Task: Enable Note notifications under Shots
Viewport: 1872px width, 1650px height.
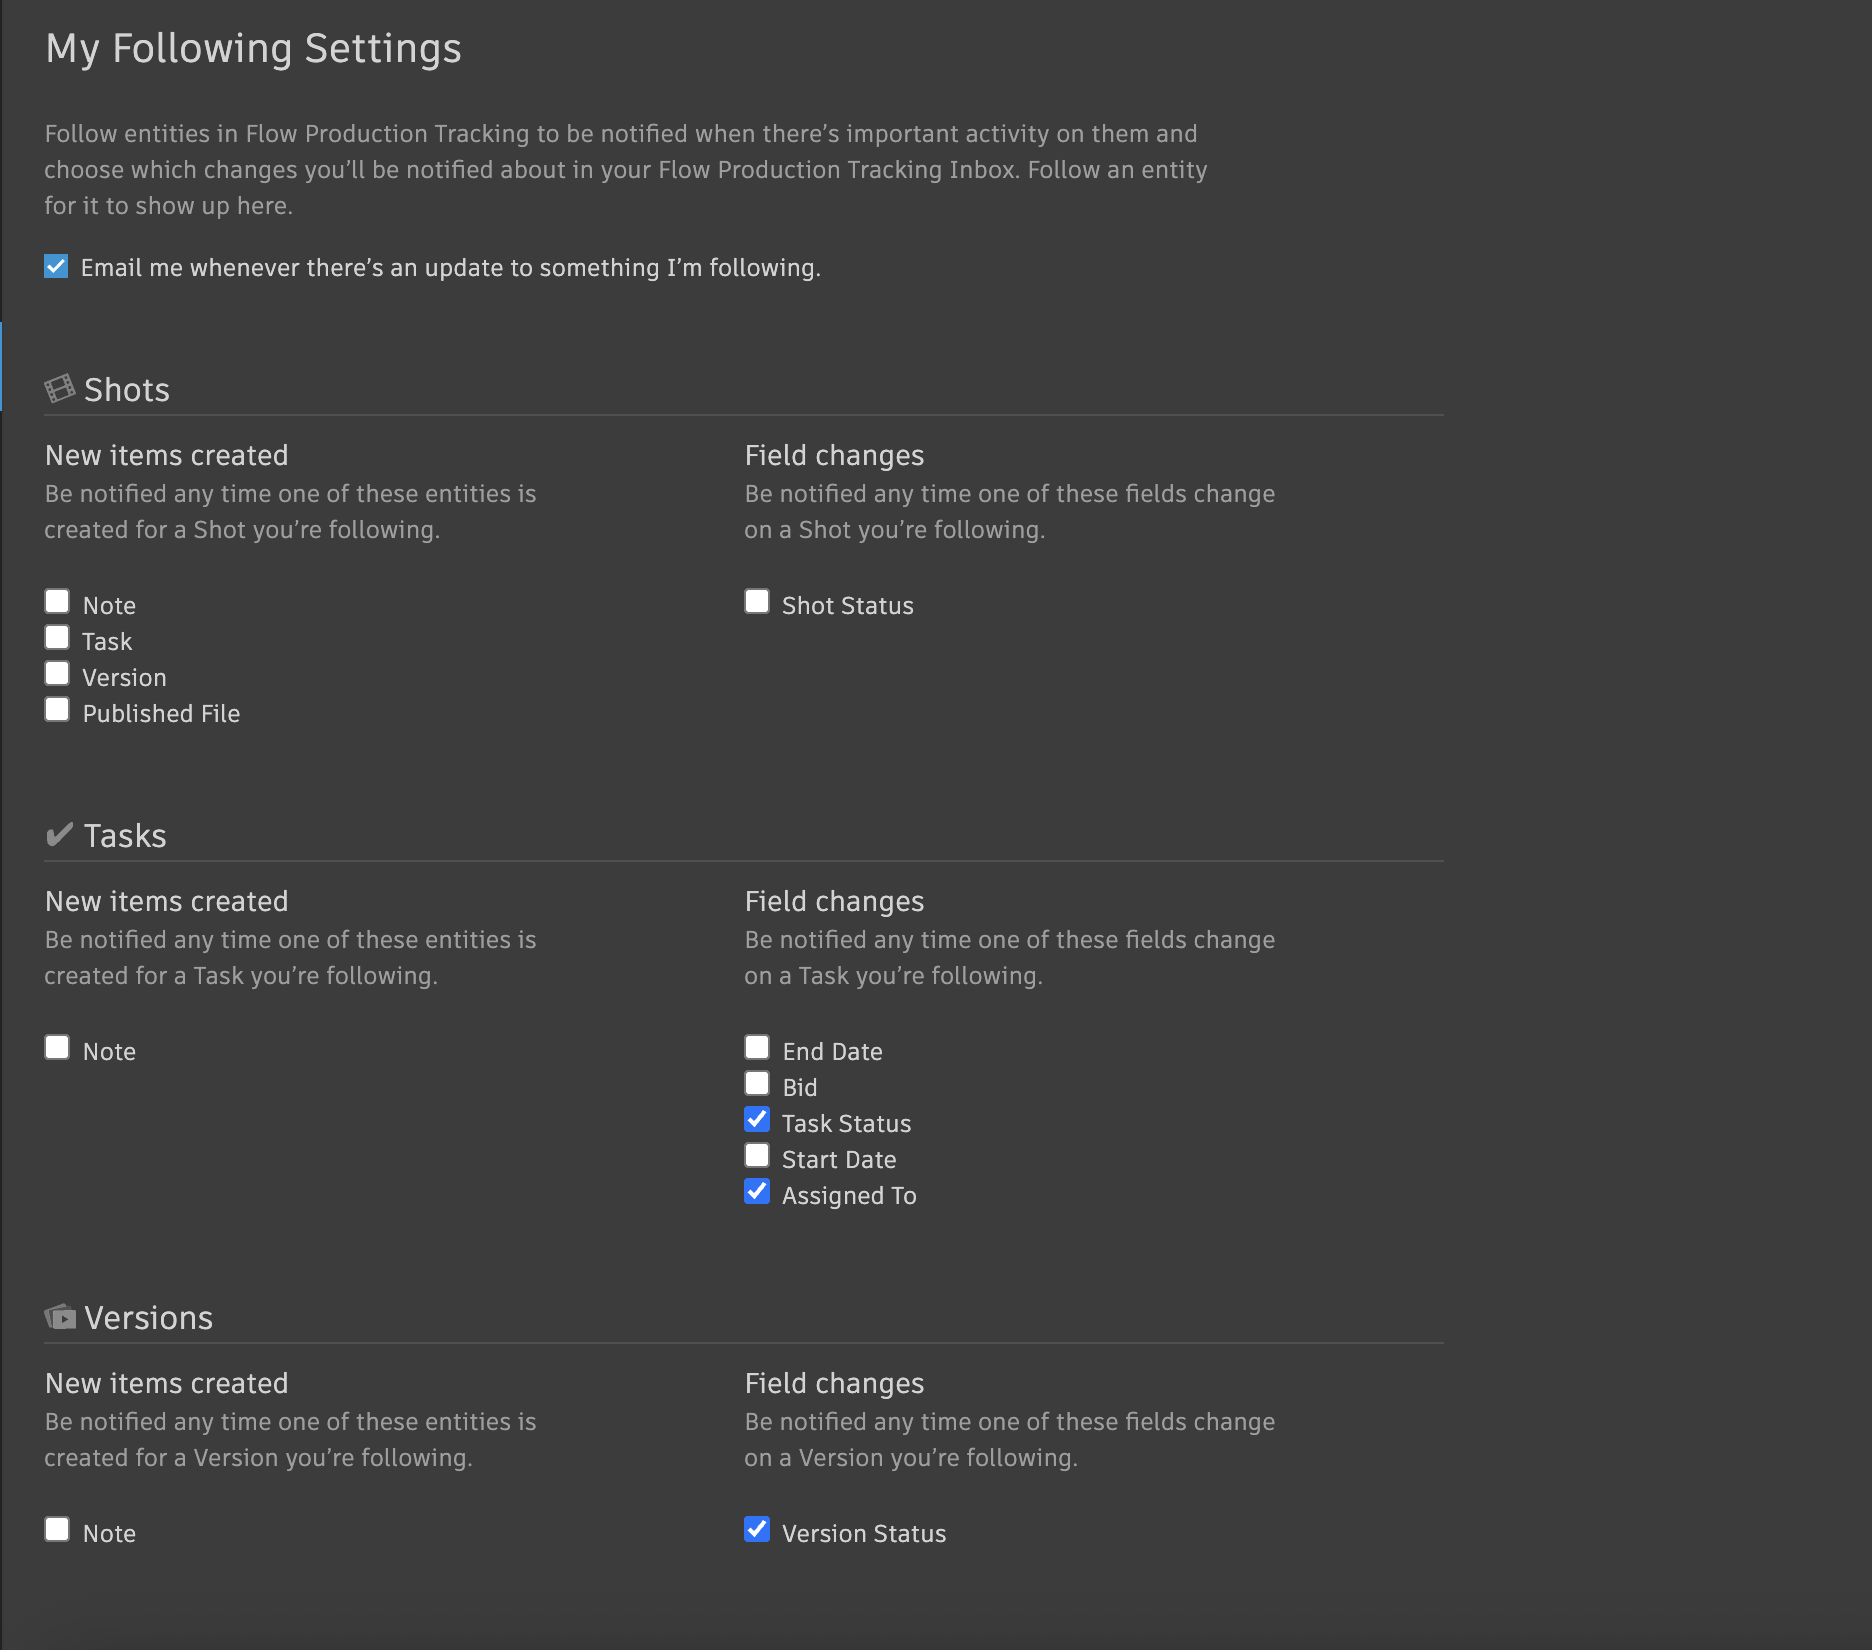Action: click(57, 602)
